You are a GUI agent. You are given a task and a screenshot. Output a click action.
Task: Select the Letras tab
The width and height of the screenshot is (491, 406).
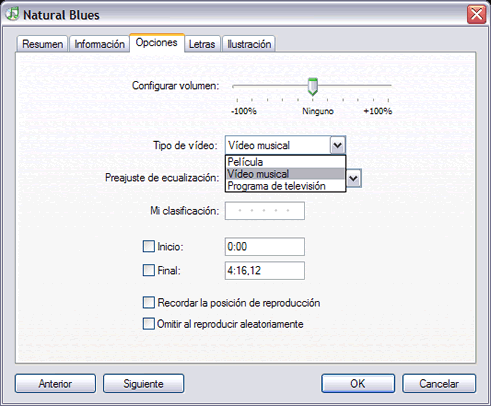coord(202,44)
